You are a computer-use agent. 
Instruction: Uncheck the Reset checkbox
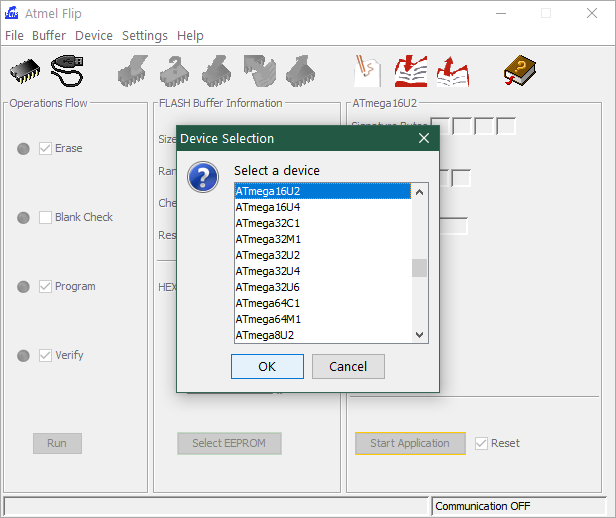coord(481,443)
